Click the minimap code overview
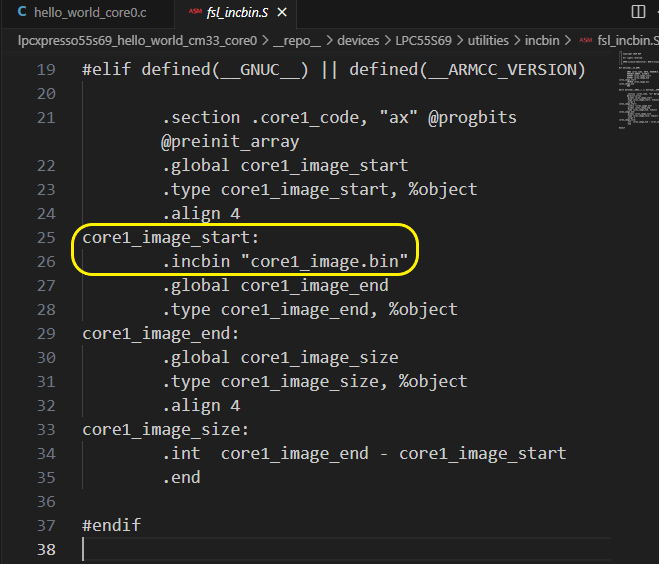 pyautogui.click(x=638, y=90)
